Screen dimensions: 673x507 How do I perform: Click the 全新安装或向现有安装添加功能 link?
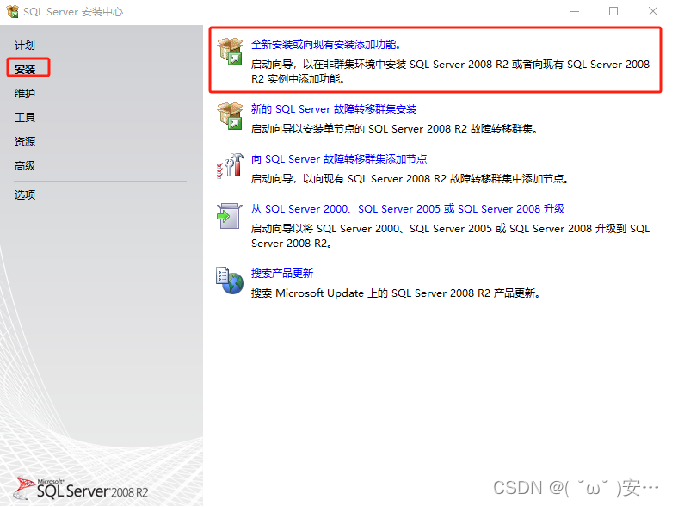coord(325,44)
